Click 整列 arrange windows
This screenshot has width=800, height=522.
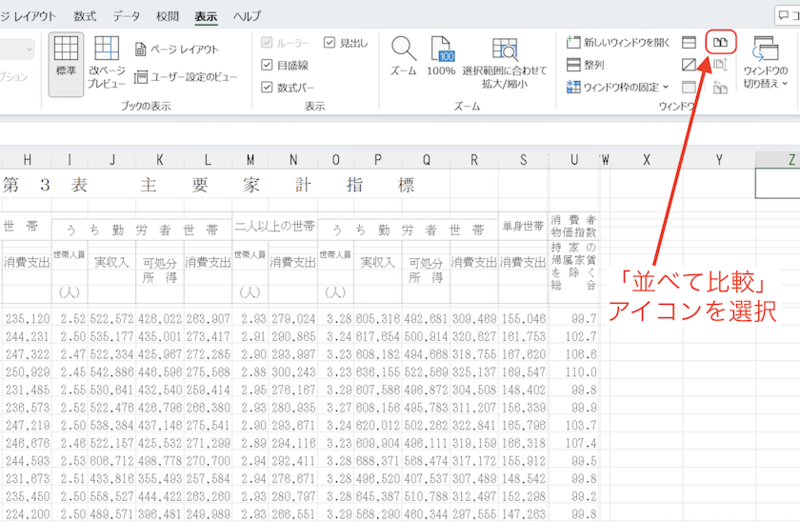pos(585,65)
